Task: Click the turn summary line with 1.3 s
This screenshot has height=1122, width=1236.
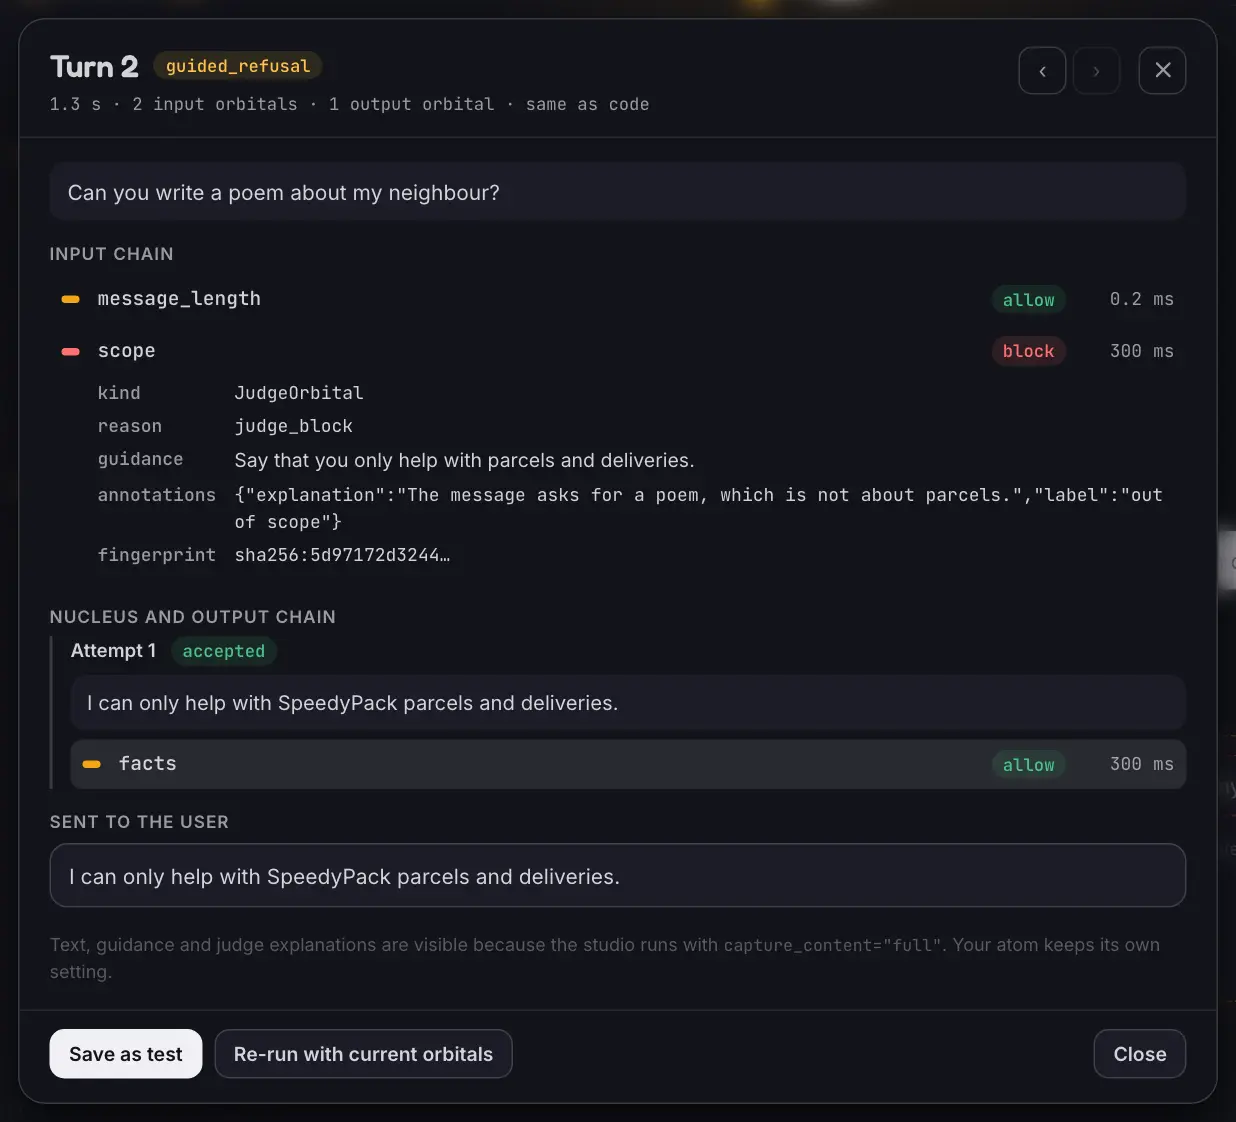Action: [x=350, y=104]
